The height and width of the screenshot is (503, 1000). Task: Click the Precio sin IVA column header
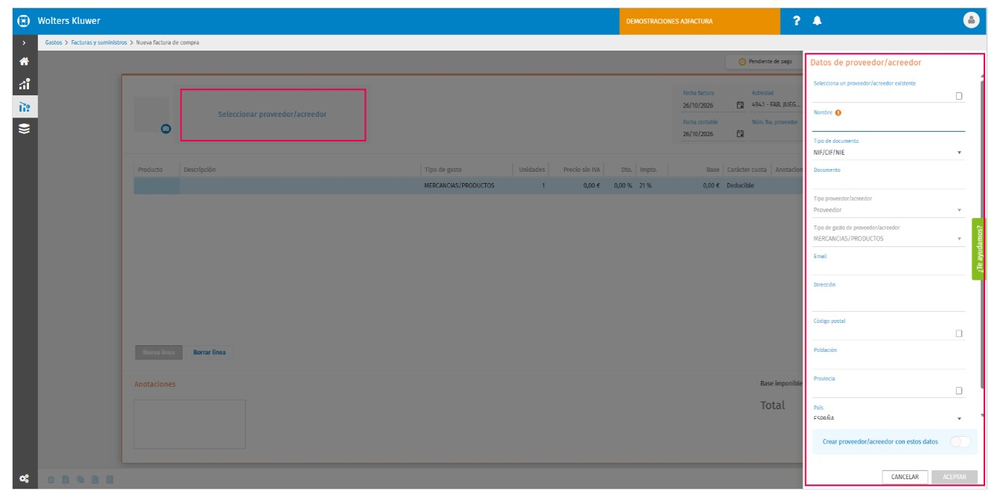(582, 170)
